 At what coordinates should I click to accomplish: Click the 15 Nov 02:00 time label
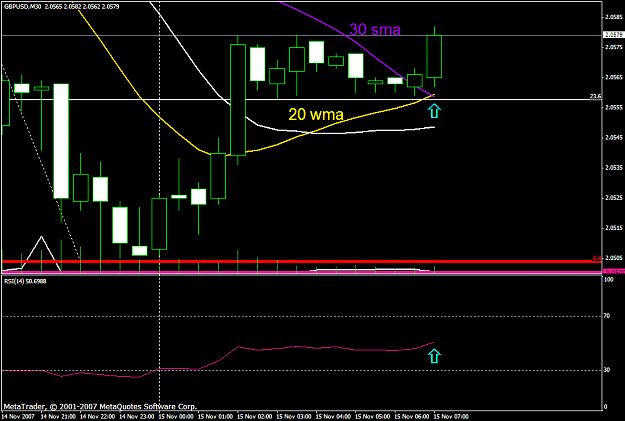[x=255, y=417]
